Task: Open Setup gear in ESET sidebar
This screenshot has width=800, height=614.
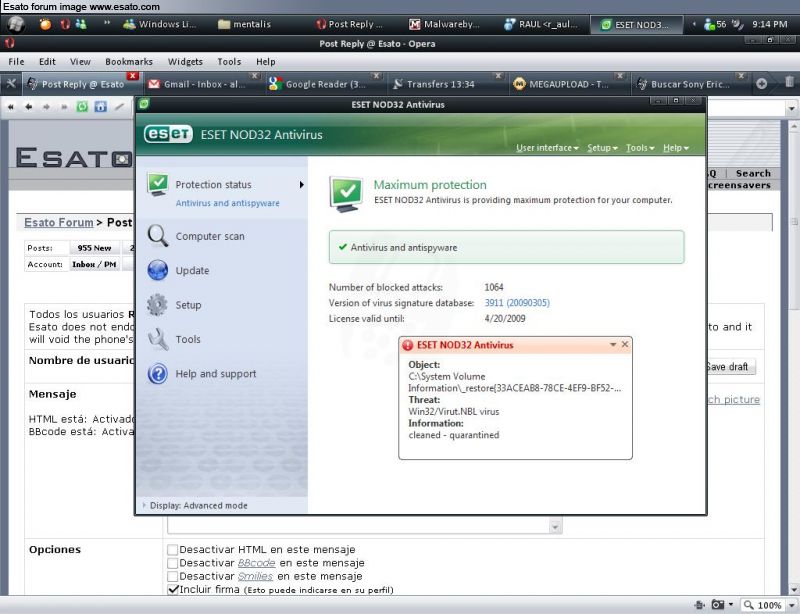Action: coord(157,305)
